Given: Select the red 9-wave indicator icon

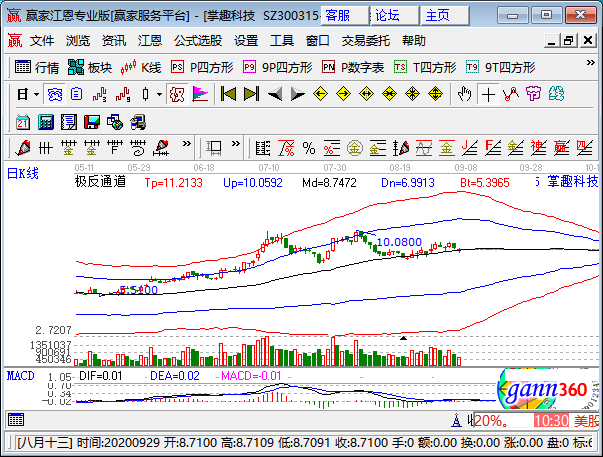Looking at the screenshot, I should tap(123, 94).
